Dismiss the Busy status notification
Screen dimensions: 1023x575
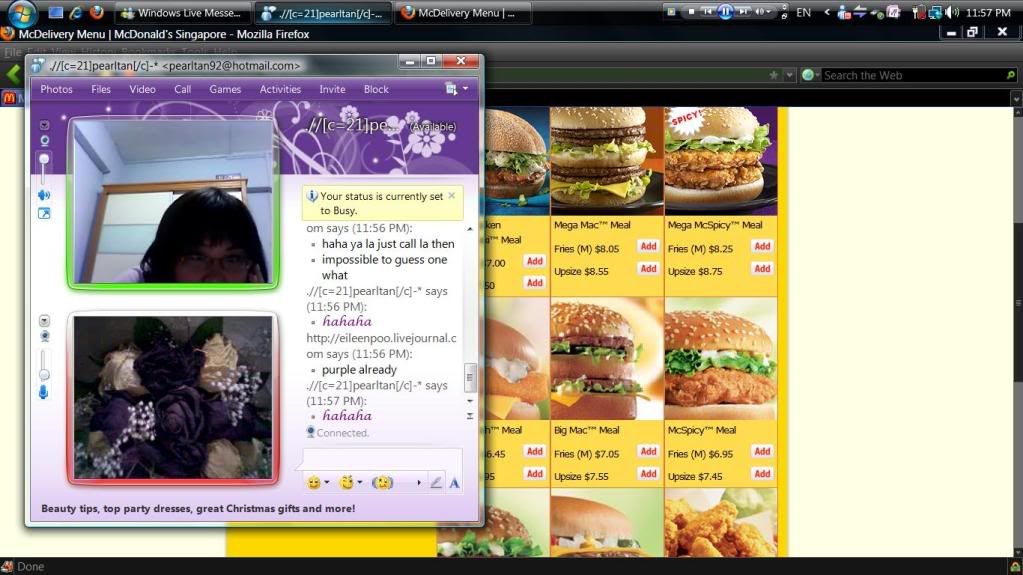pyautogui.click(x=451, y=195)
